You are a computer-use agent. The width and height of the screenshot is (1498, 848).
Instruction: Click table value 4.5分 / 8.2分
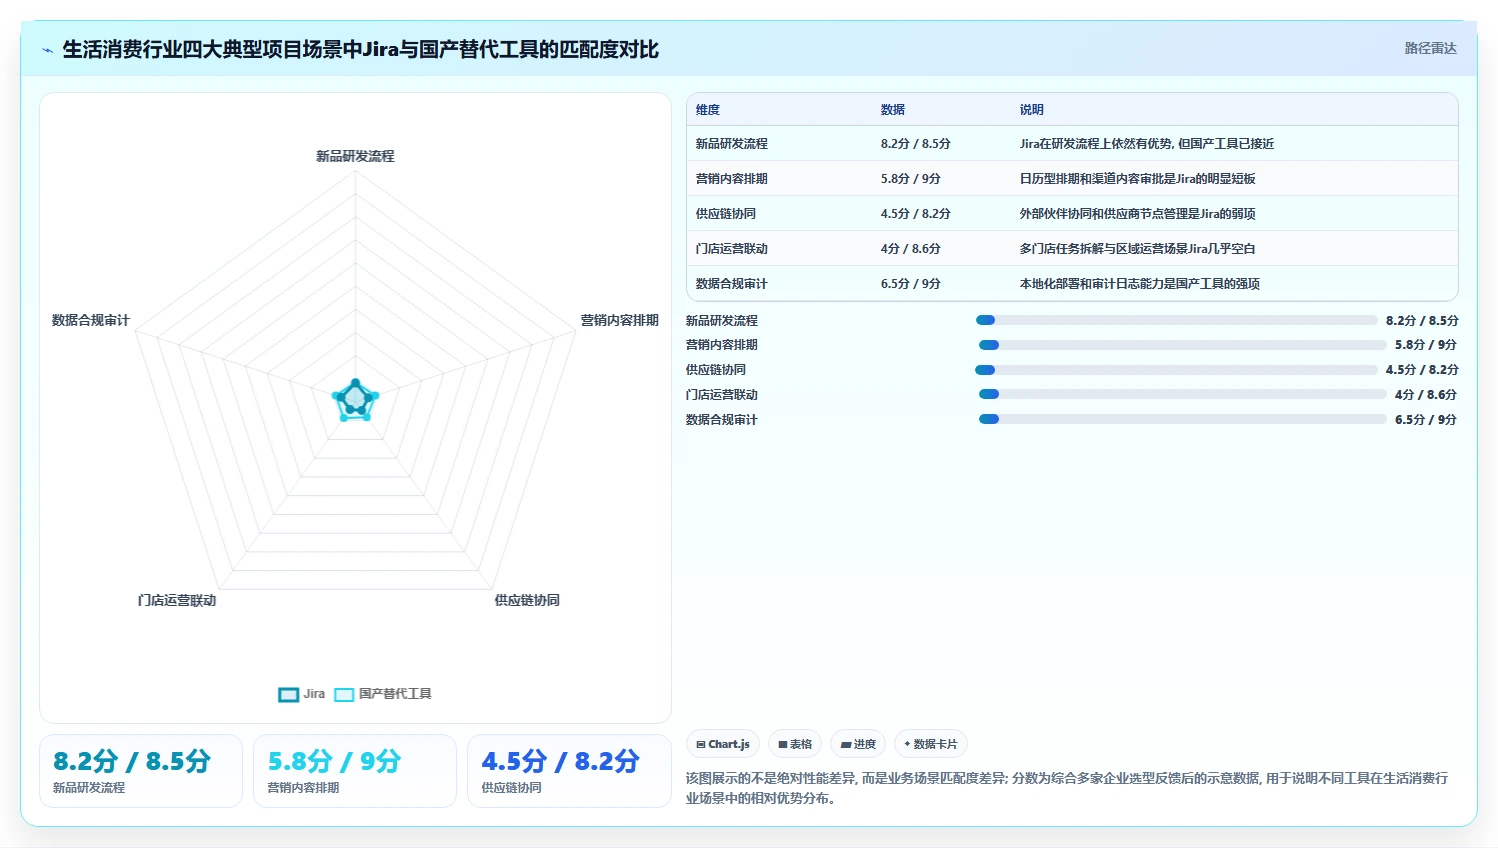[x=916, y=214]
